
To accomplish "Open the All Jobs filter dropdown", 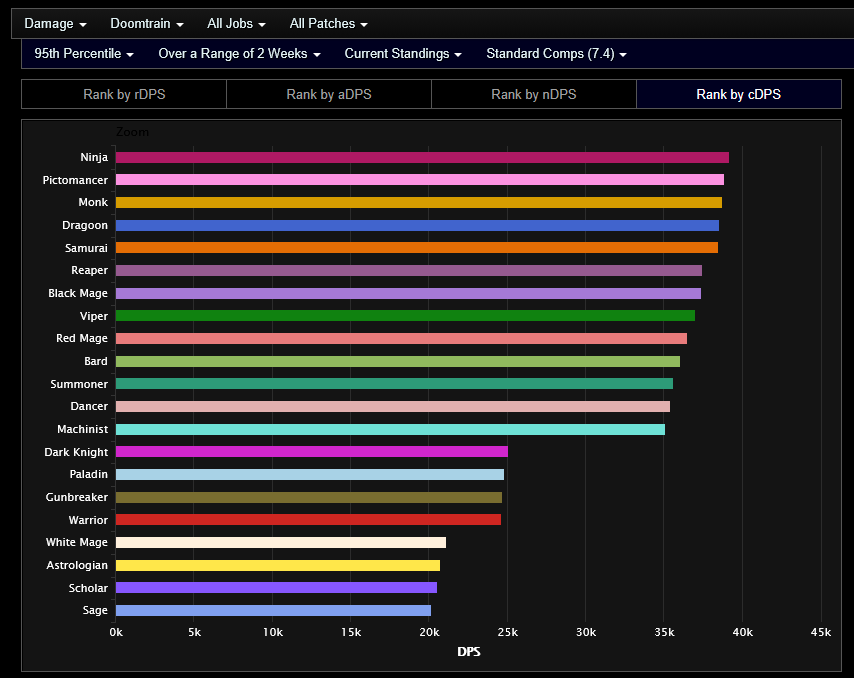I will point(236,23).
